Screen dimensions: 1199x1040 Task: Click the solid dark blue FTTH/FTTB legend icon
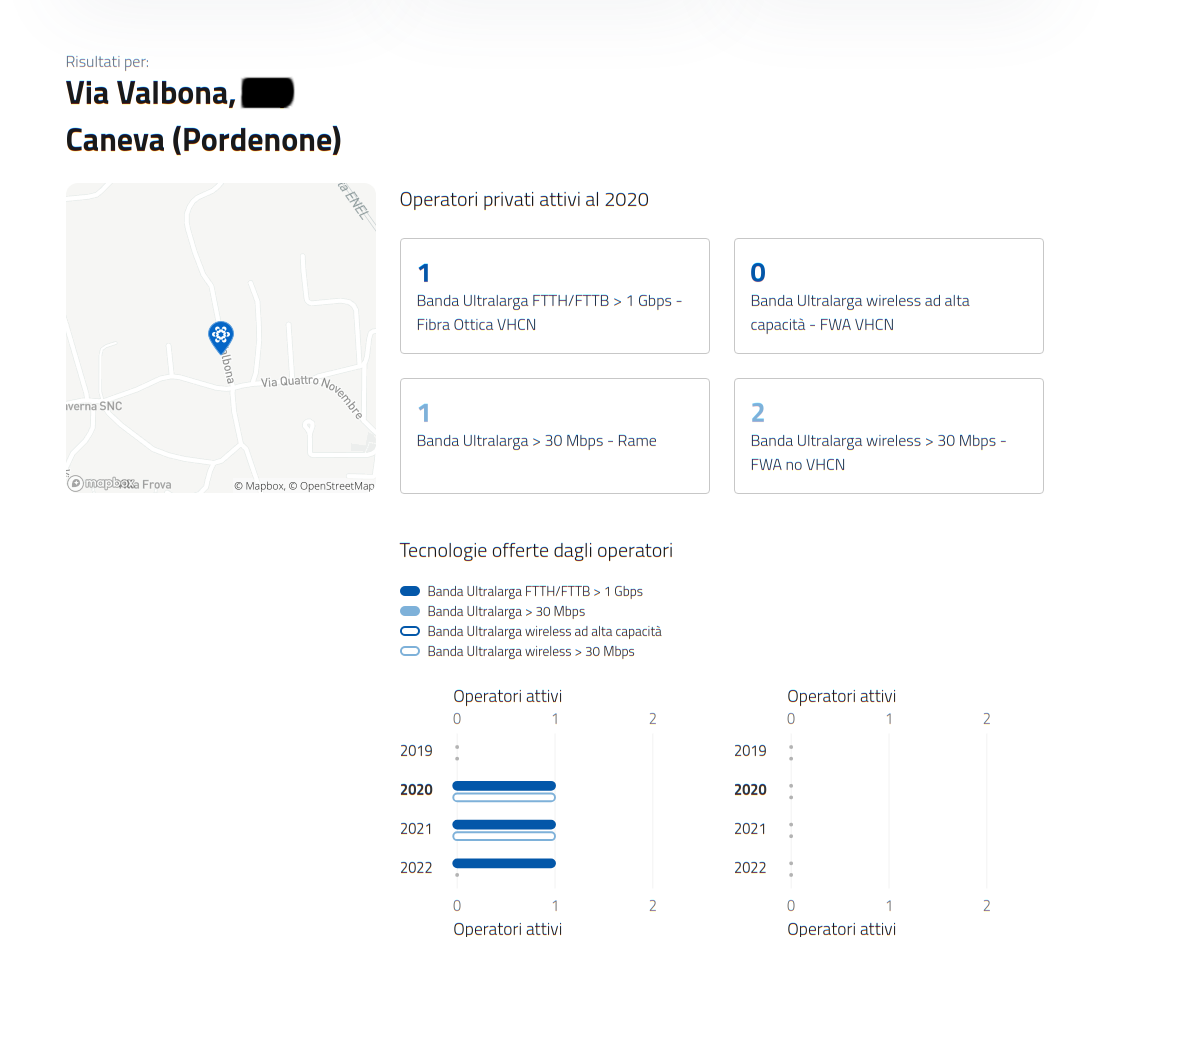coord(410,591)
